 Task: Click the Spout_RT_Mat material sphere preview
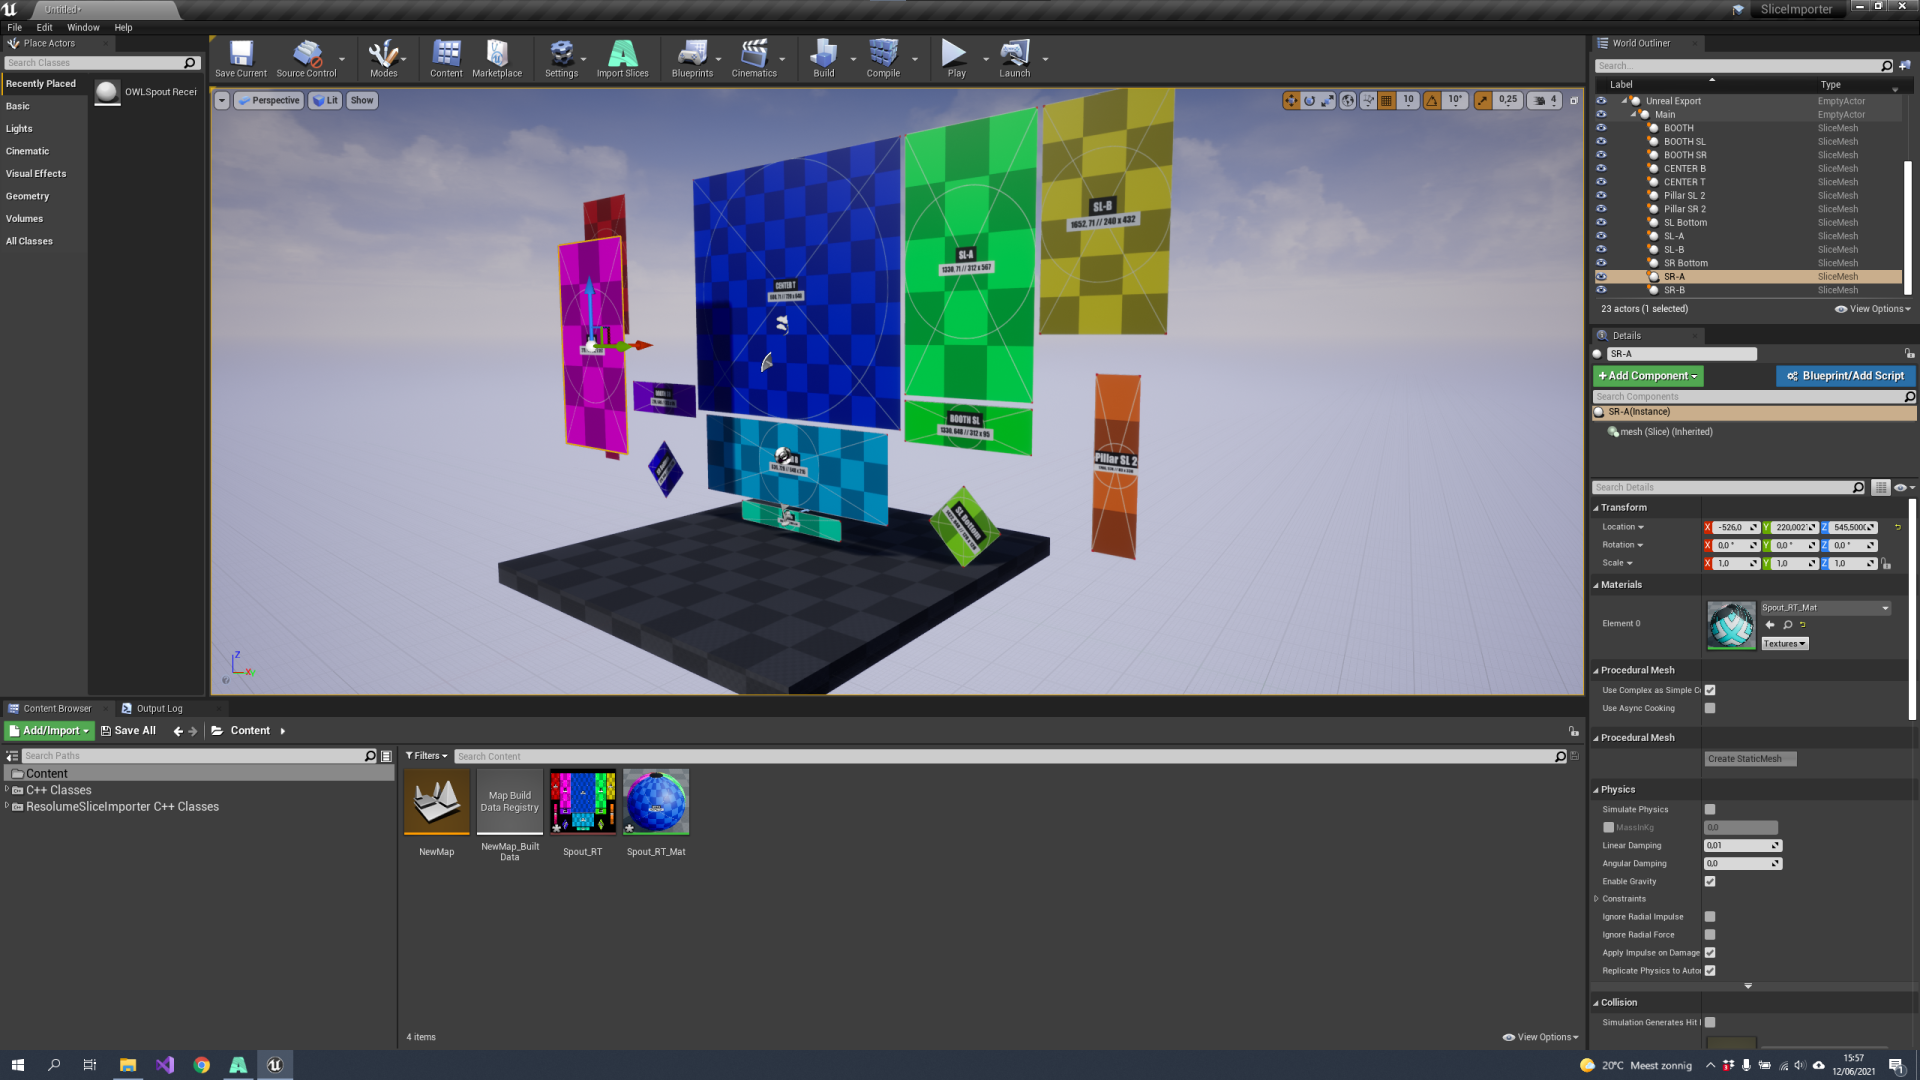pos(1731,624)
